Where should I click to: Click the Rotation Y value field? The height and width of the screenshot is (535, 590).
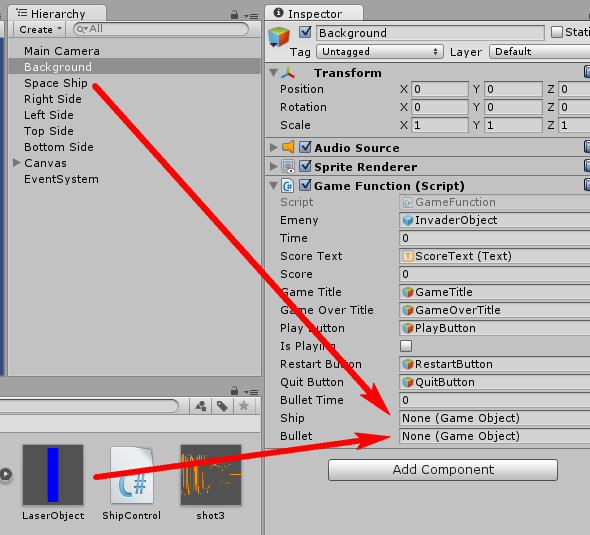pos(513,107)
